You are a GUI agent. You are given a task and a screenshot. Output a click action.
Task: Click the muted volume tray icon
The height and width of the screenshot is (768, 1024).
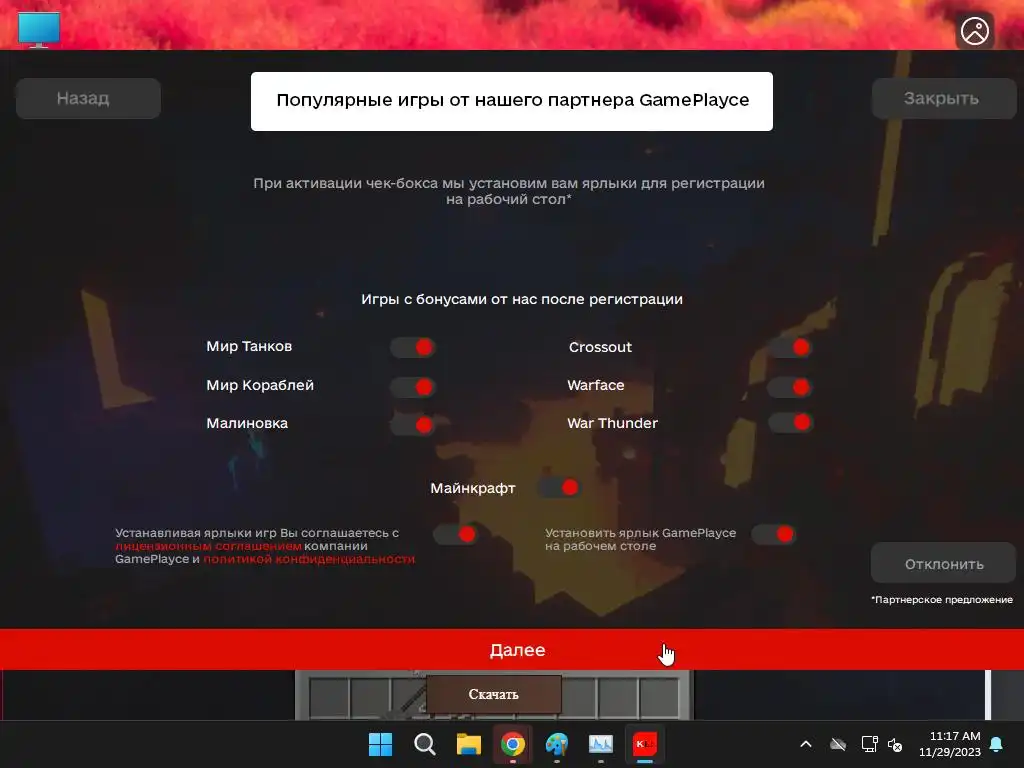(x=895, y=744)
